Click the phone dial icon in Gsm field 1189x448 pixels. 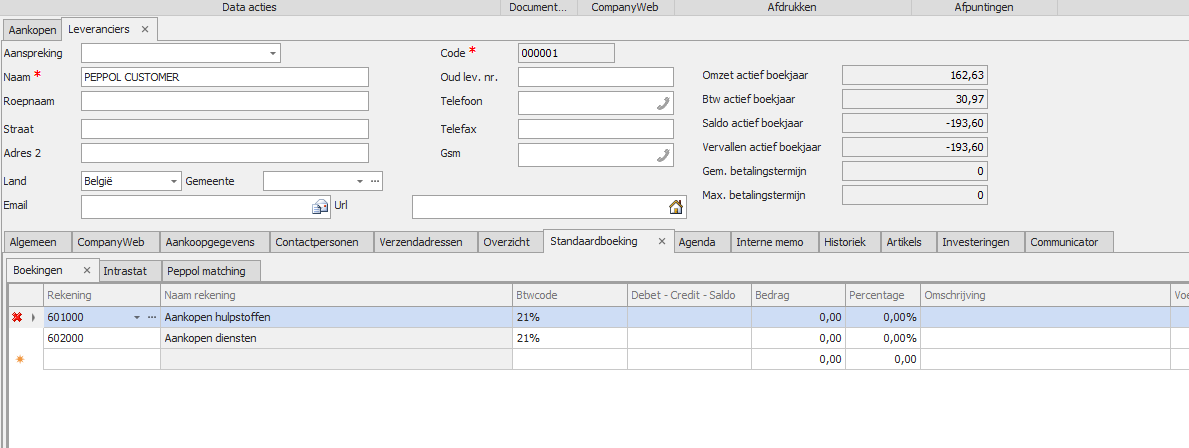[x=663, y=154]
